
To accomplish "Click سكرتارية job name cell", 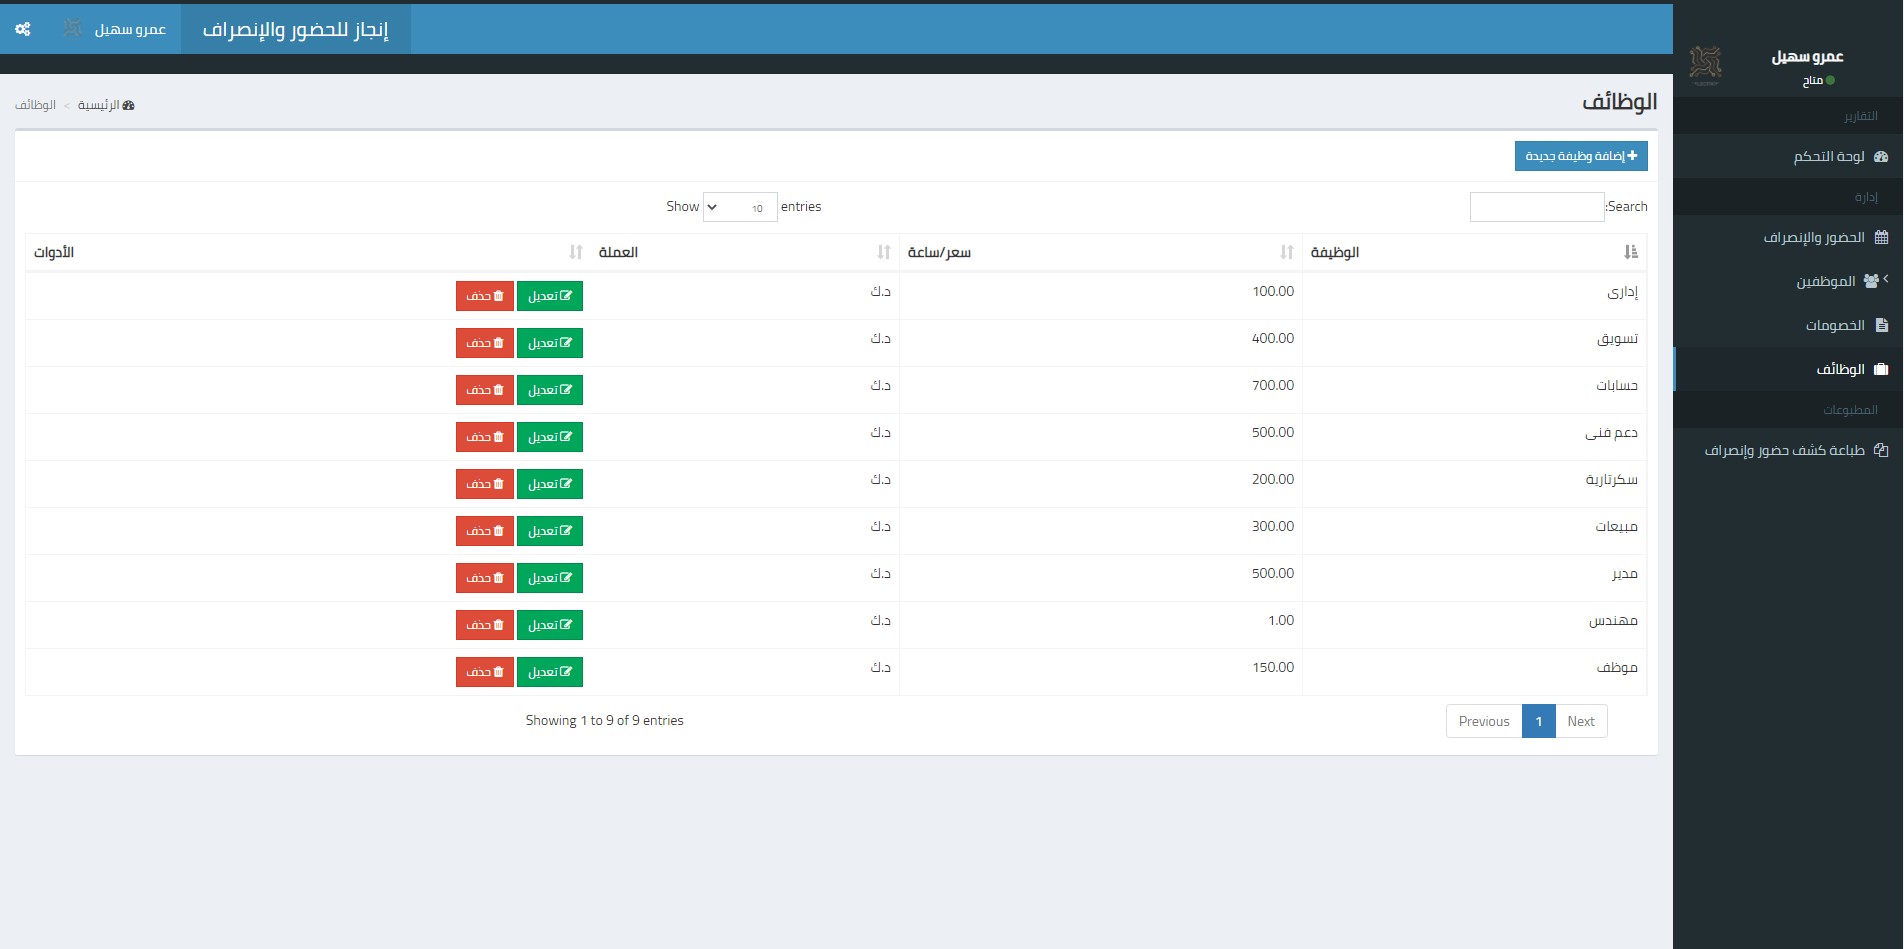I will [1475, 484].
